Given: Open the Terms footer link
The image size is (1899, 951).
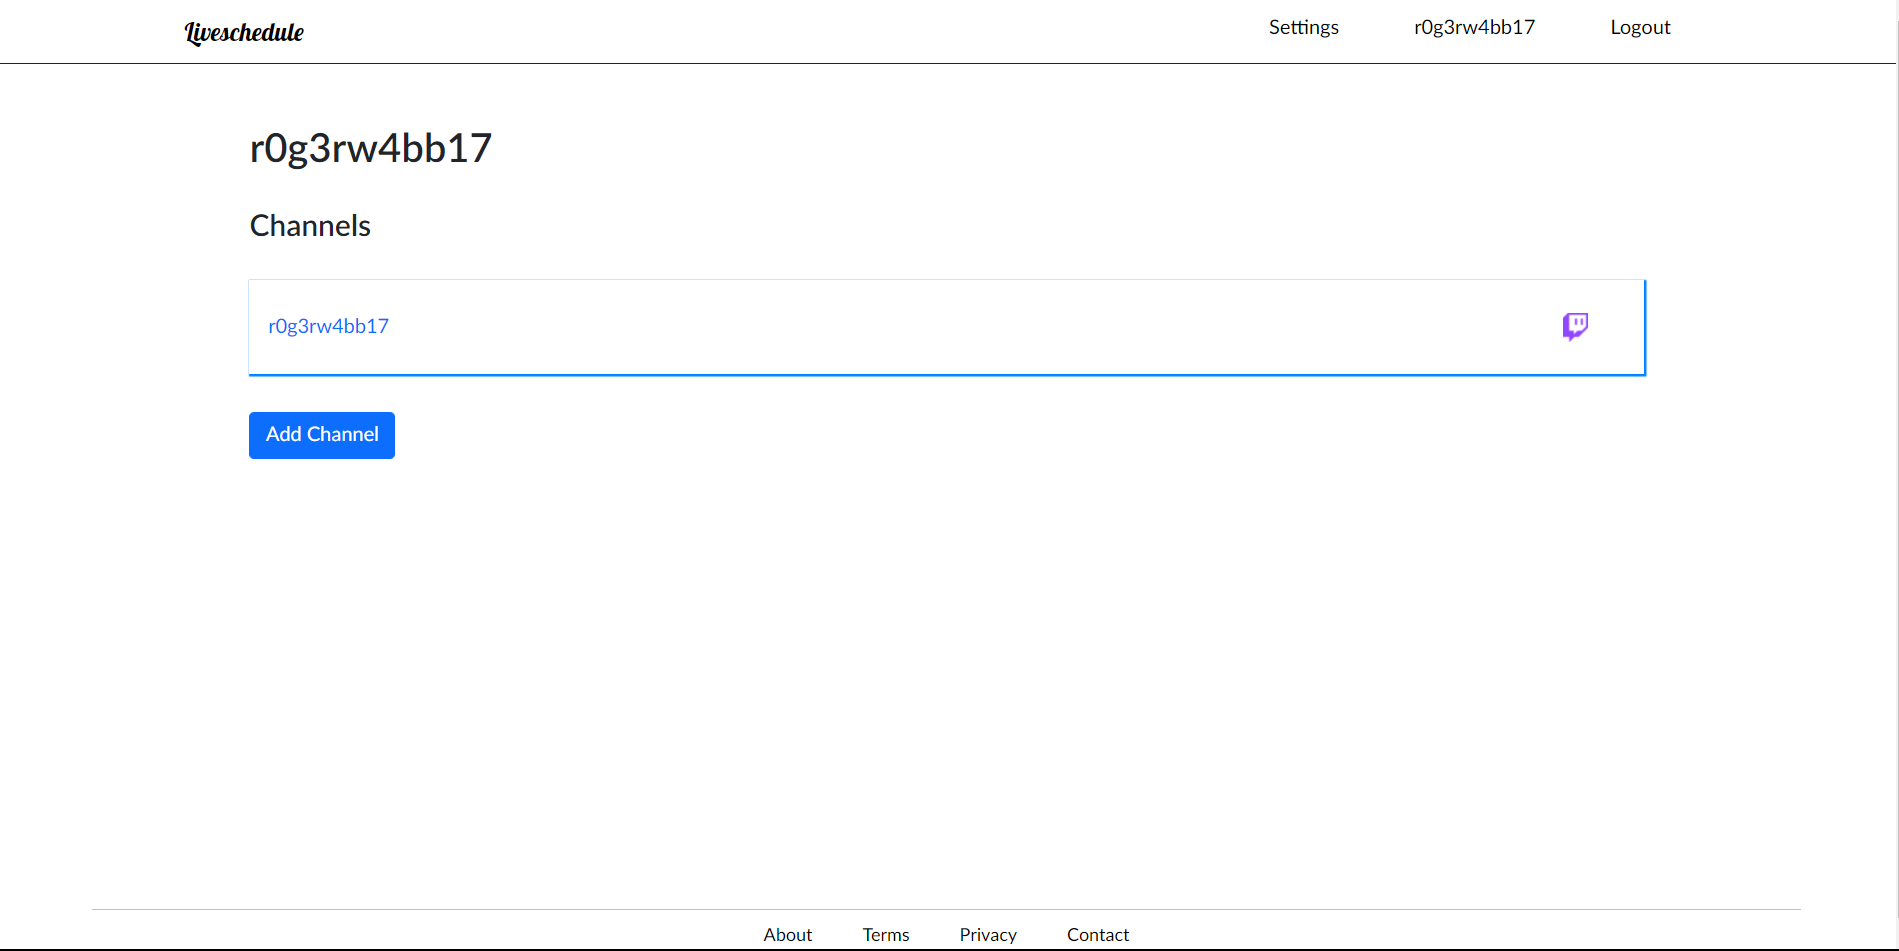Looking at the screenshot, I should point(886,934).
